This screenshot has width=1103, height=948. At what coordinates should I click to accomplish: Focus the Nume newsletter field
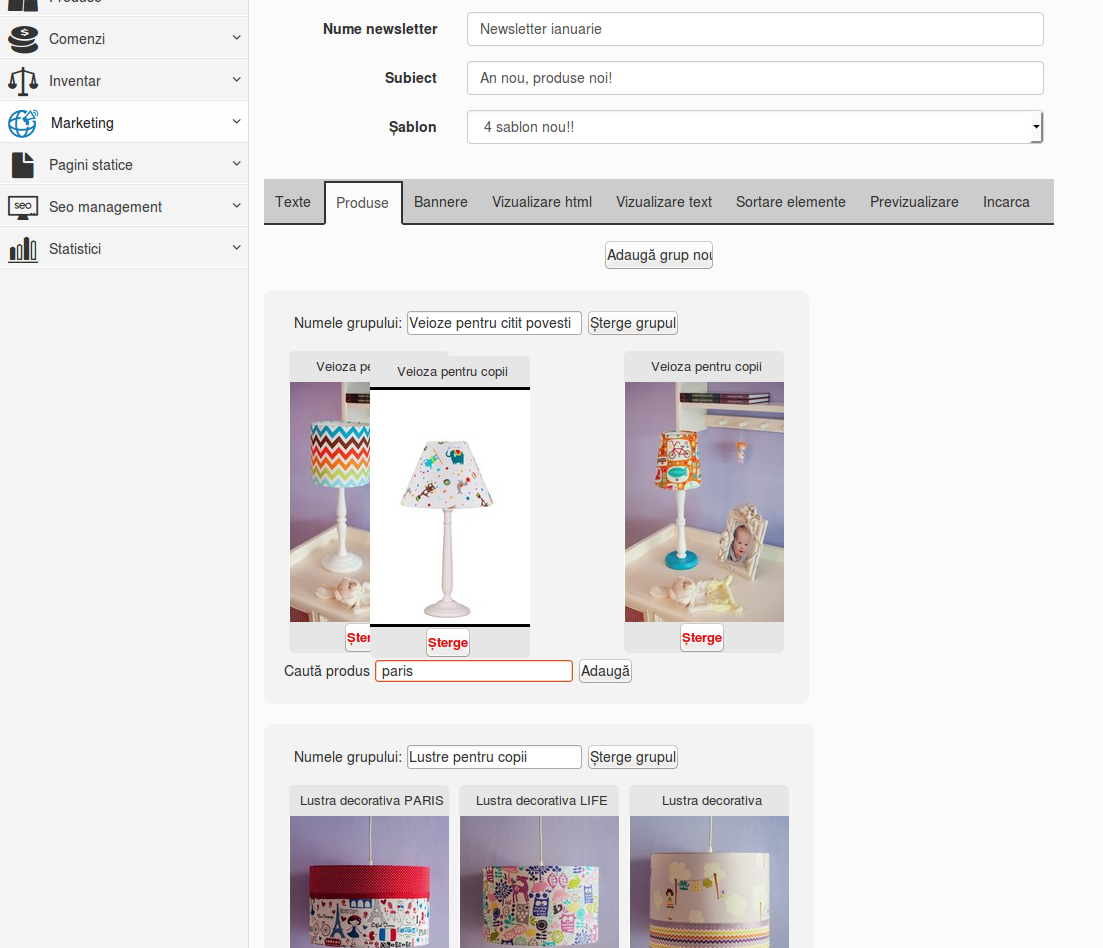click(755, 29)
